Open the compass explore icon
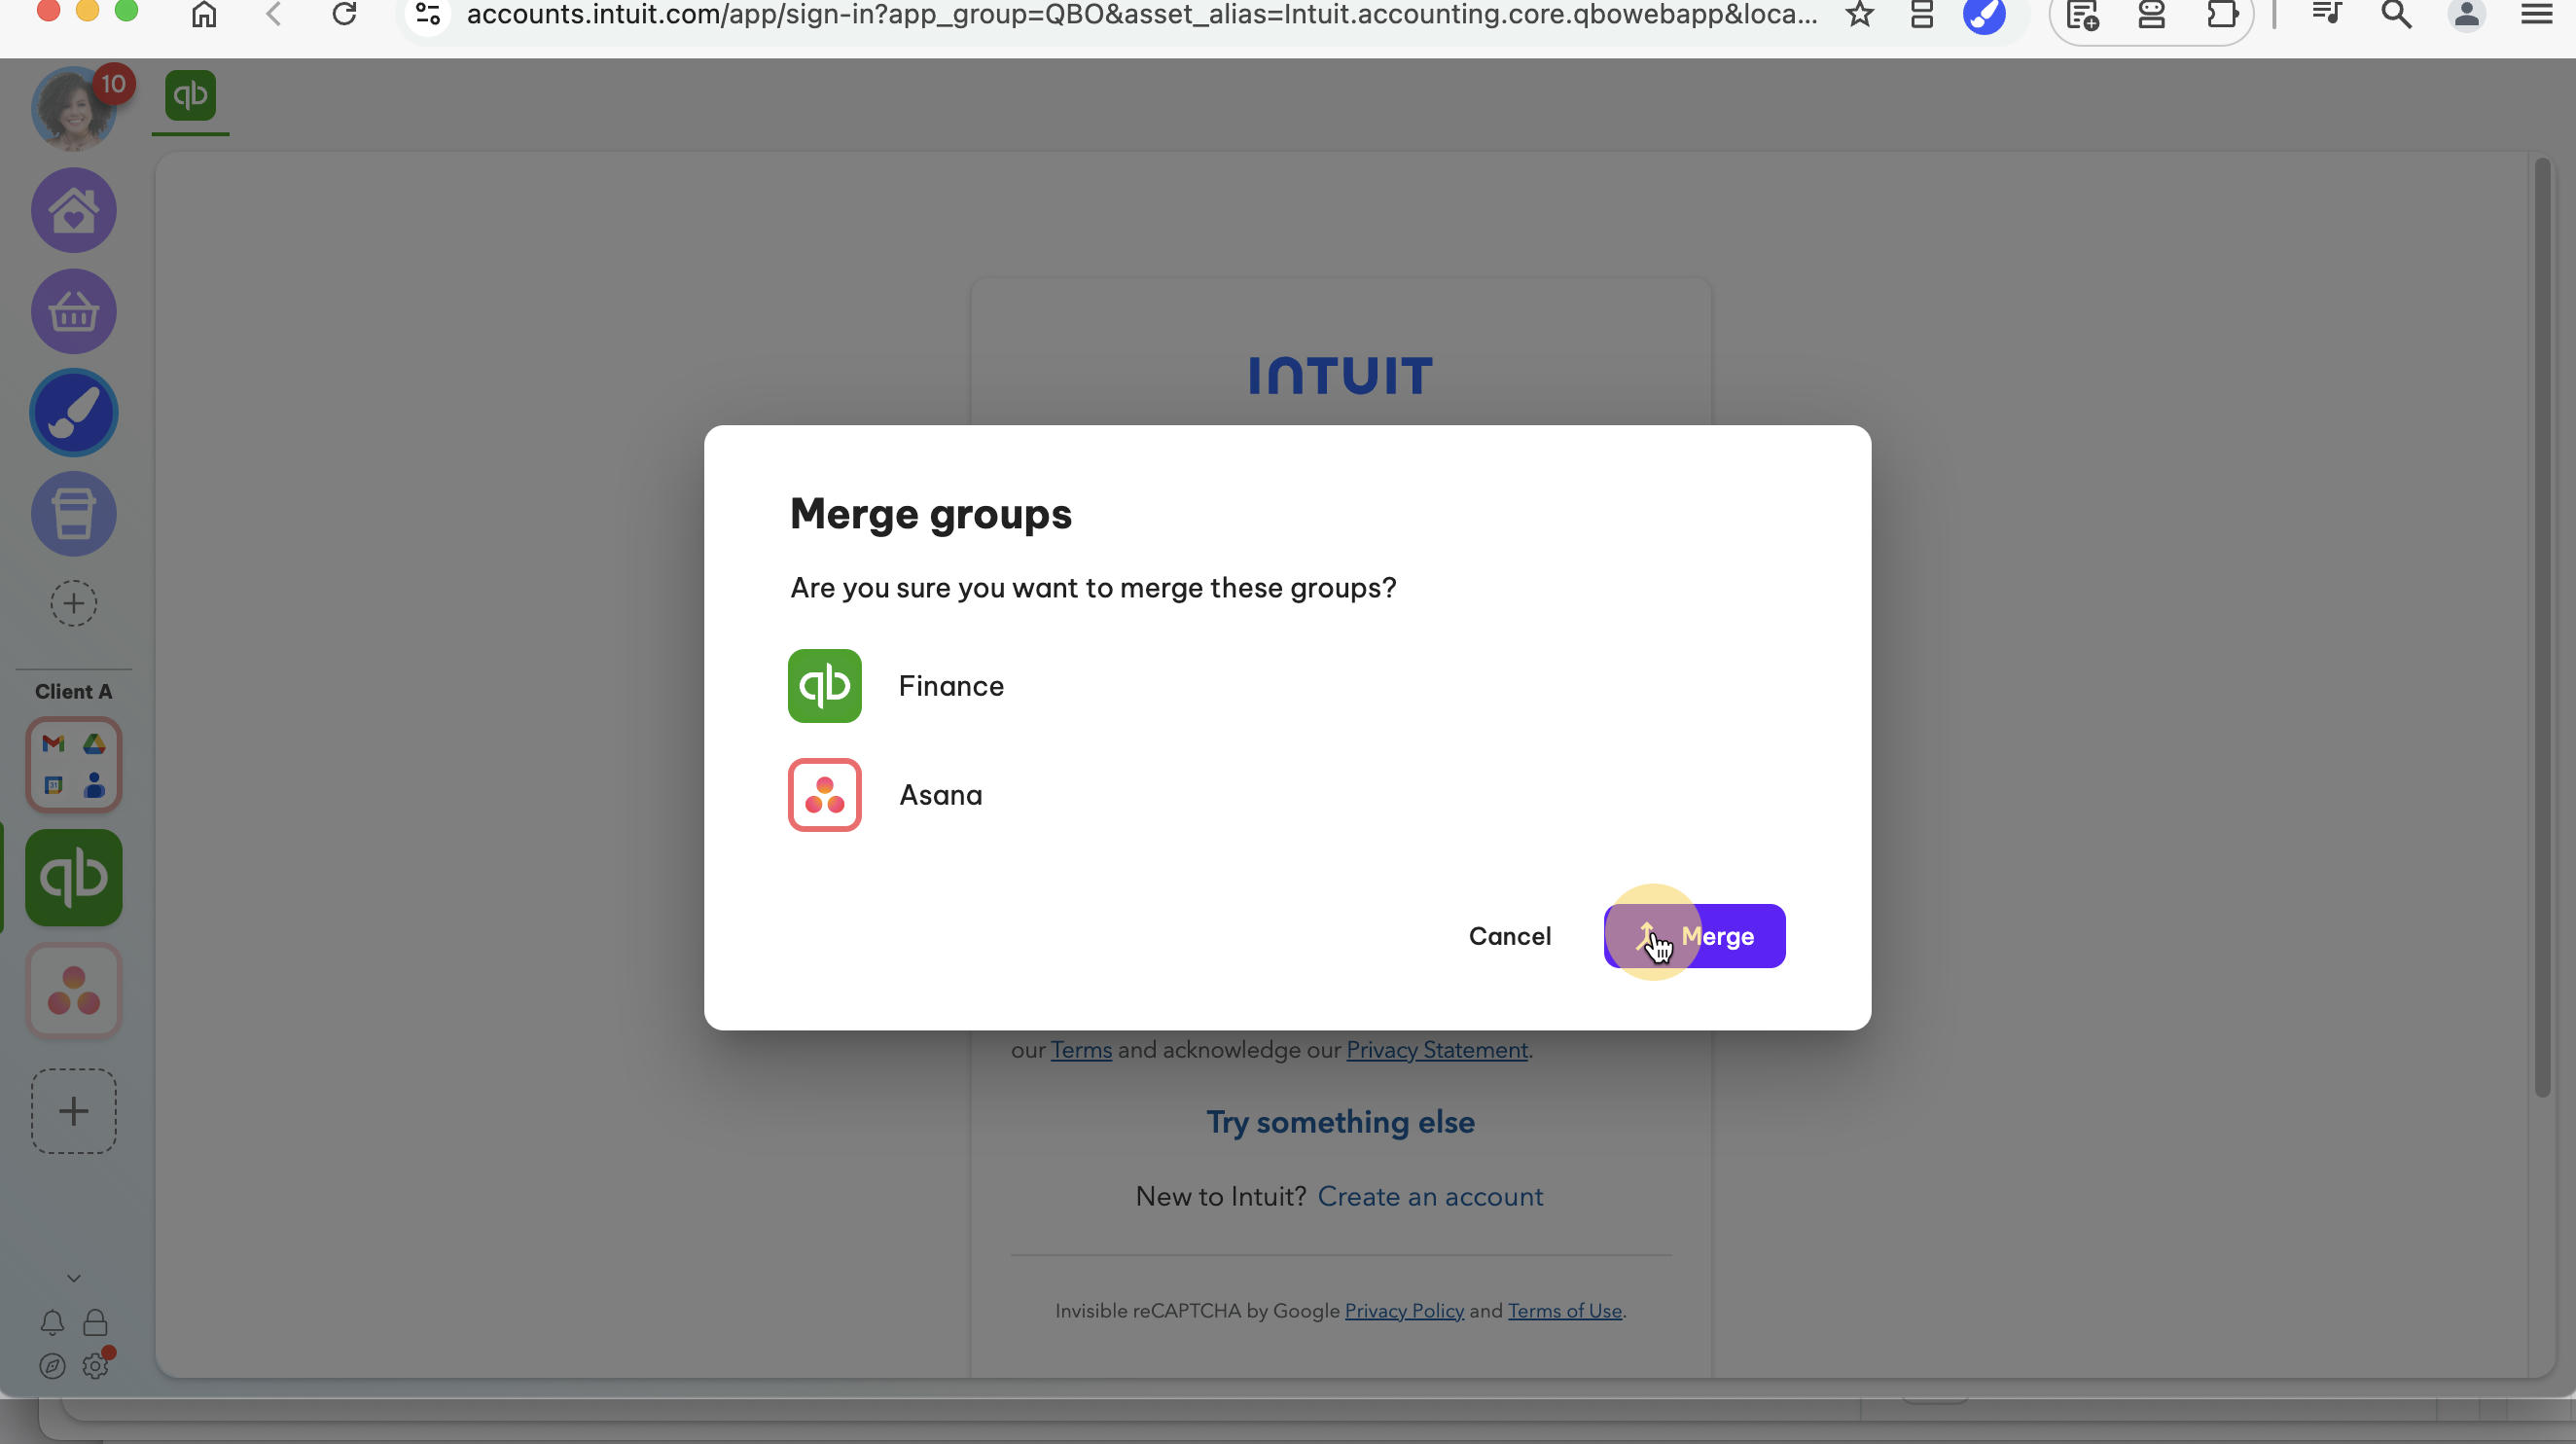The image size is (2576, 1444). [53, 1366]
